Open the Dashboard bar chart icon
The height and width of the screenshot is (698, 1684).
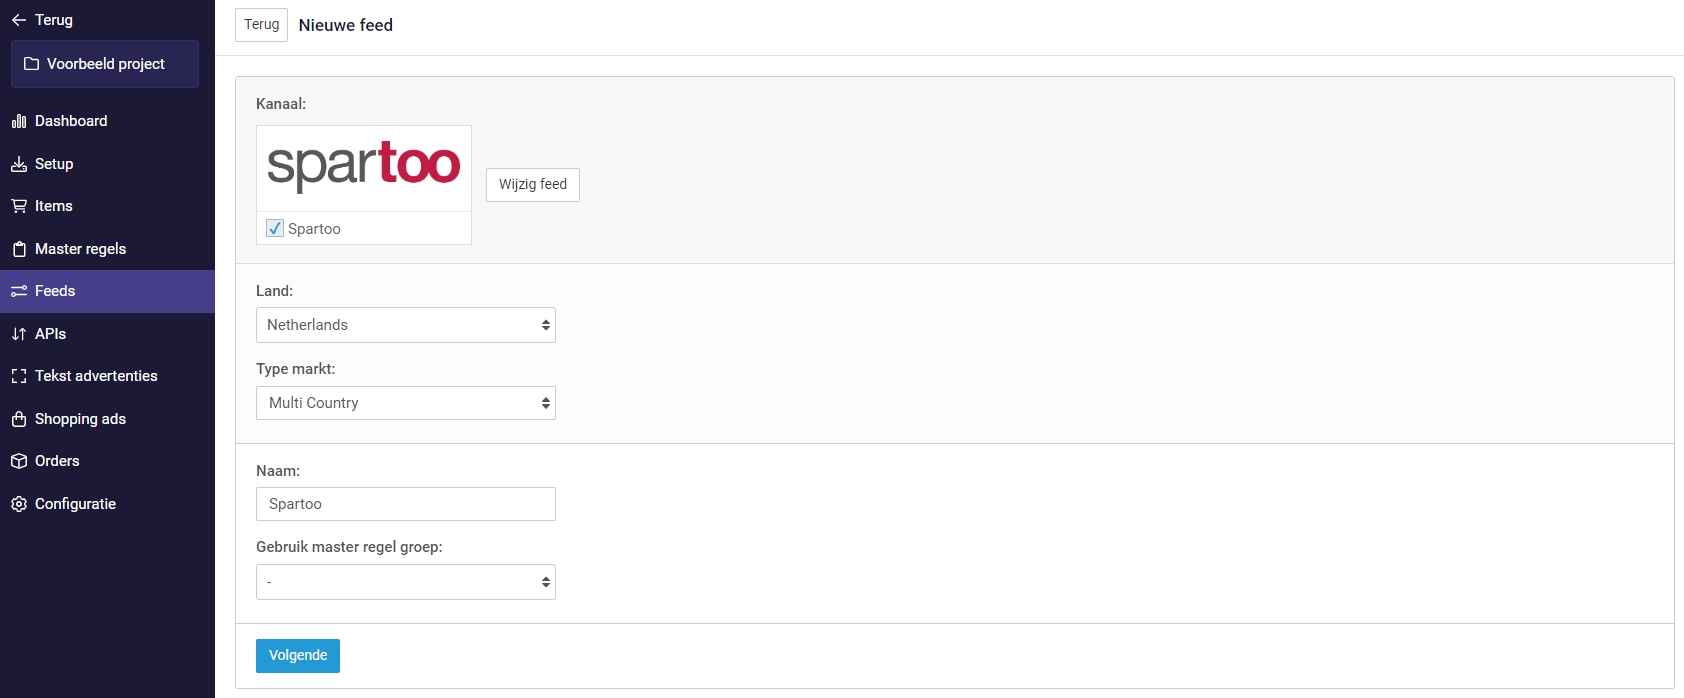pyautogui.click(x=19, y=121)
